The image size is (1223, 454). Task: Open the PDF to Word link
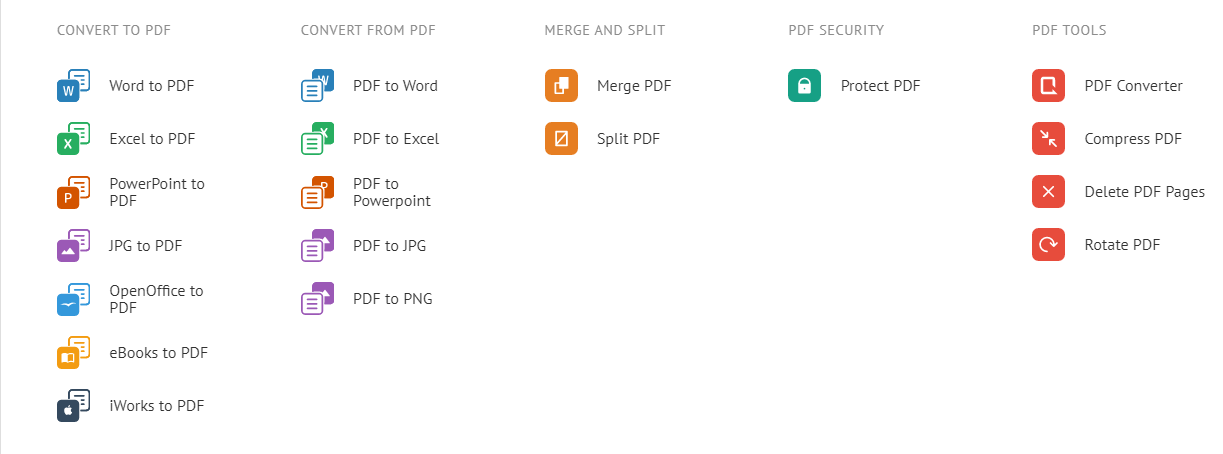click(395, 86)
